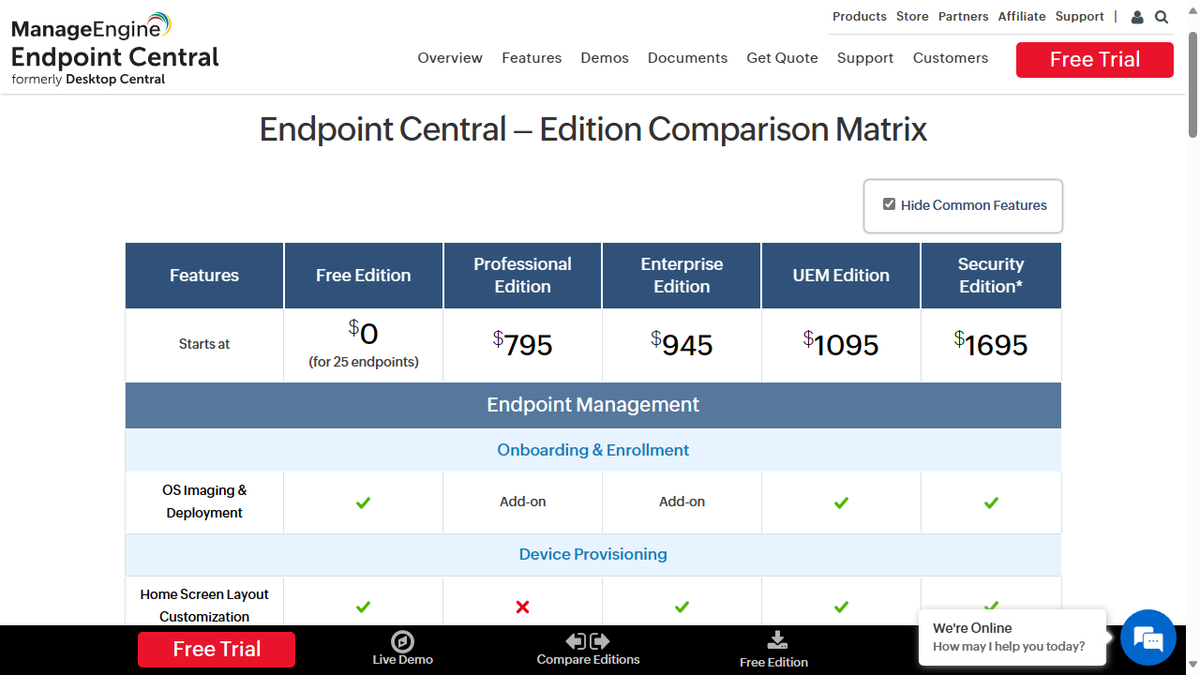Visit the Store link

pyautogui.click(x=912, y=16)
